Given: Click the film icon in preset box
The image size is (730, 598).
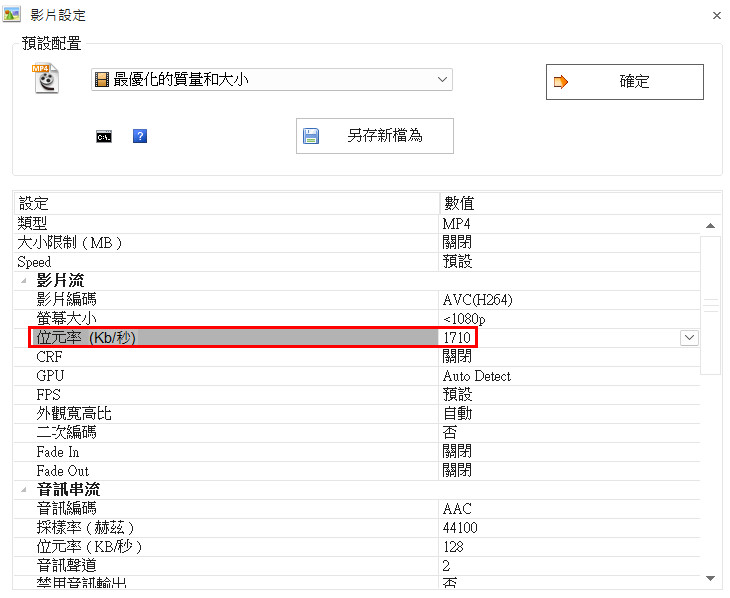Looking at the screenshot, I should coord(101,80).
